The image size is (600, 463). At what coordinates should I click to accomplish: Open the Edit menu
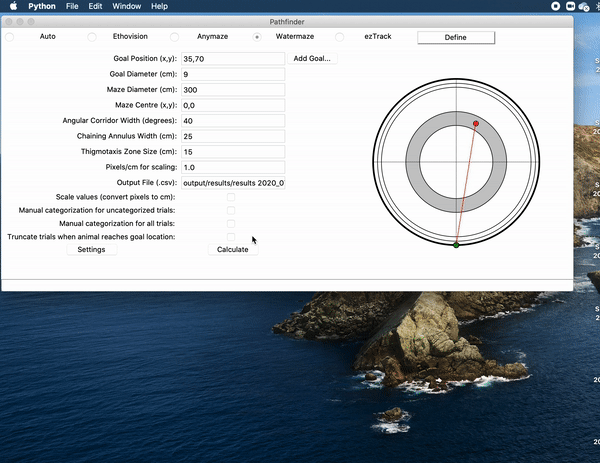95,6
